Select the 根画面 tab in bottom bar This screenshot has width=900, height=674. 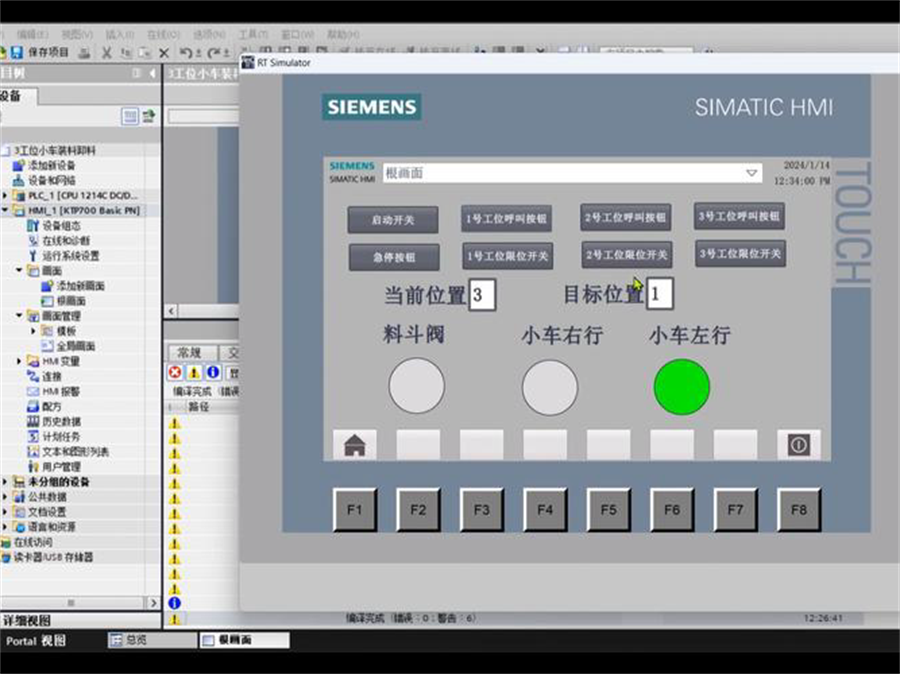(245, 640)
